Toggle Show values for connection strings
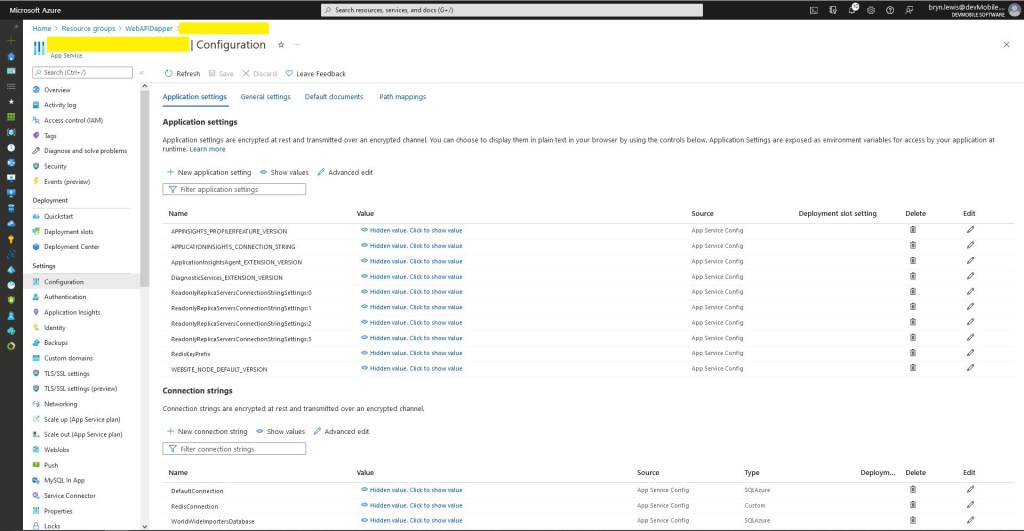 click(x=280, y=431)
